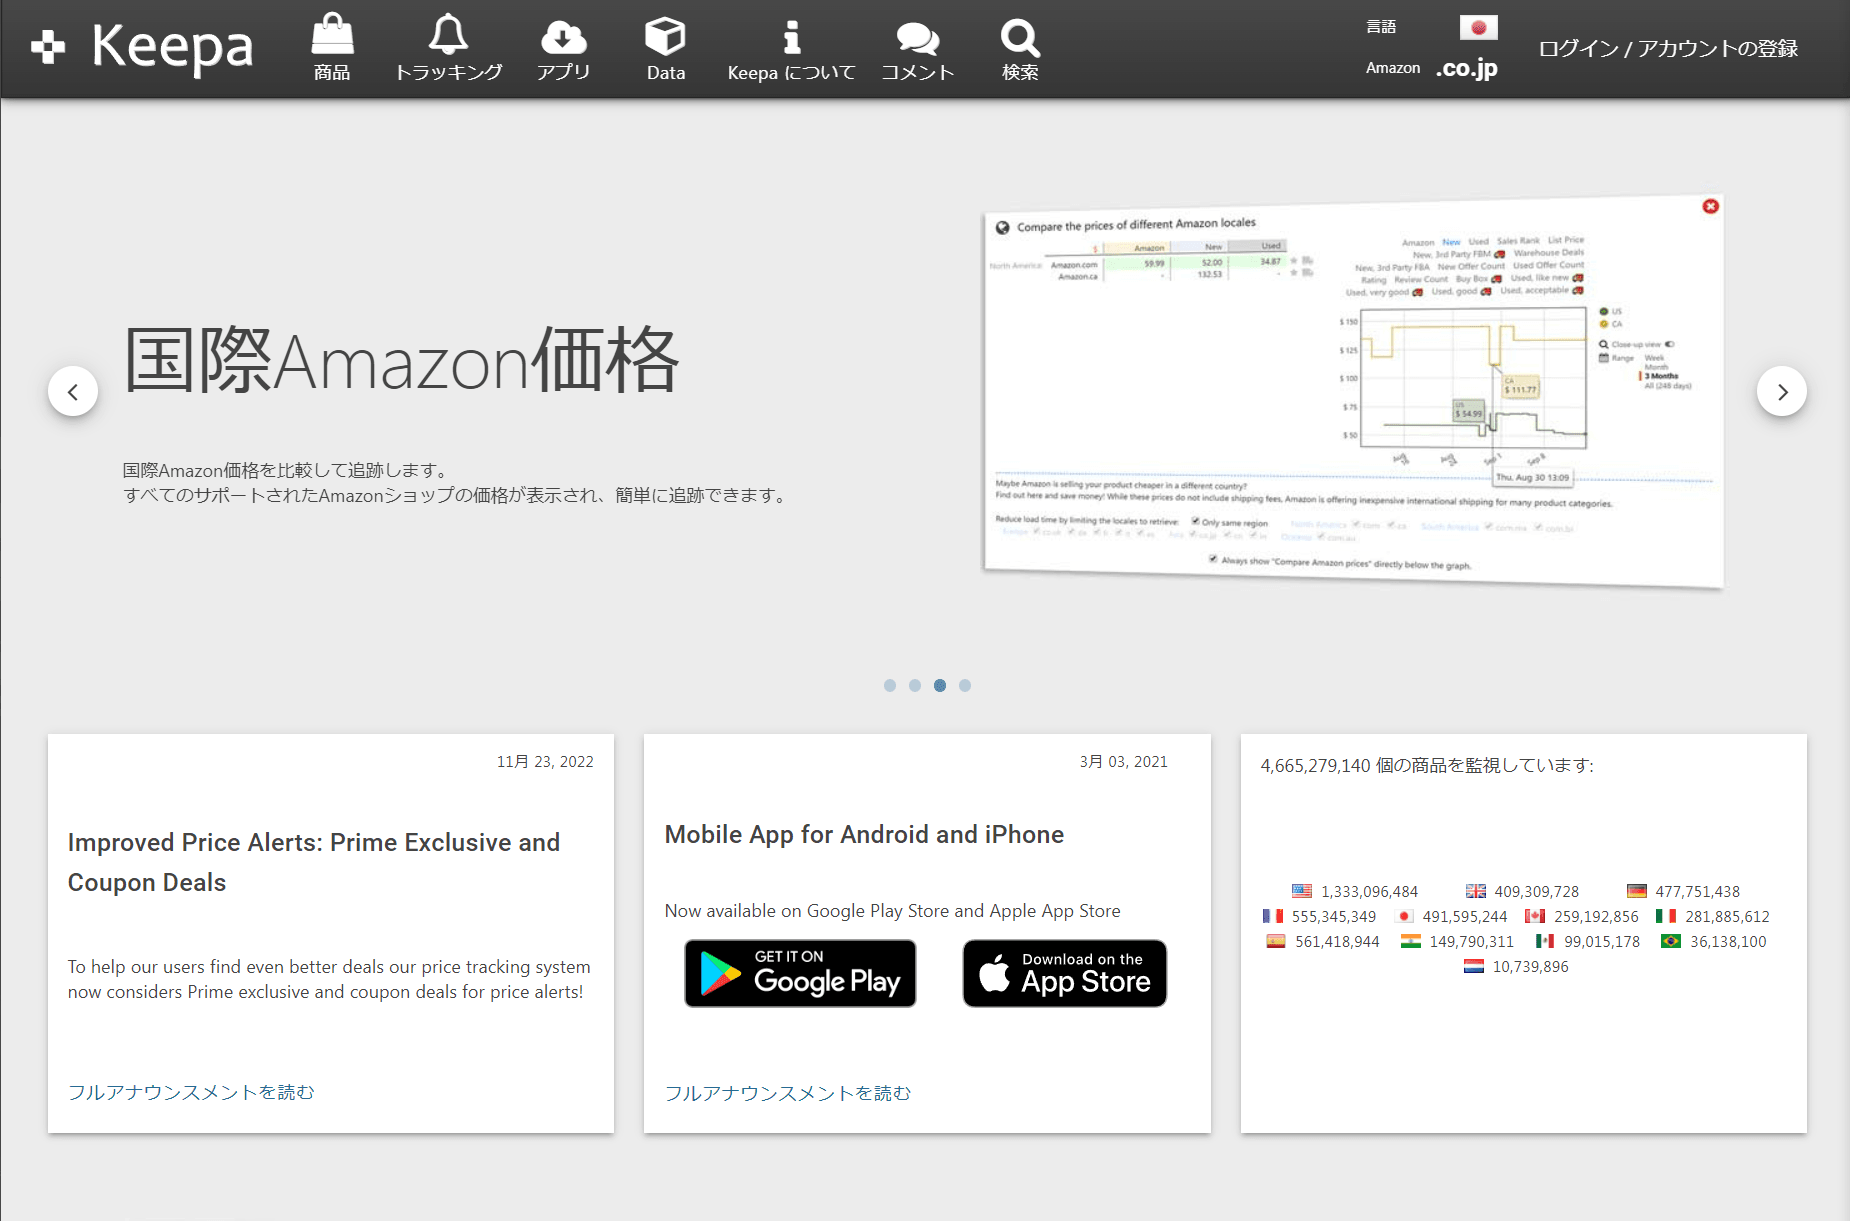Click German flag 477,751,438 count
The image size is (1850, 1221).
[1683, 891]
